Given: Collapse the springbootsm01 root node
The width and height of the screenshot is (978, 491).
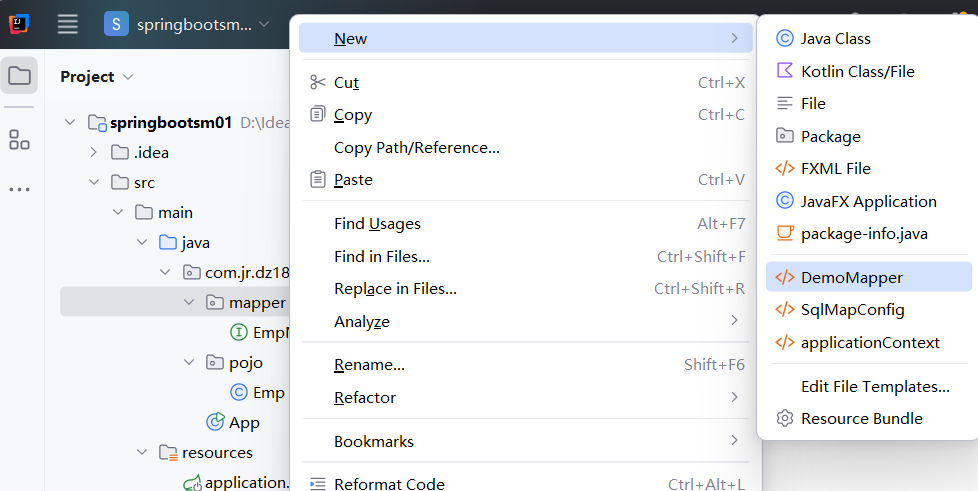Looking at the screenshot, I should (x=70, y=122).
